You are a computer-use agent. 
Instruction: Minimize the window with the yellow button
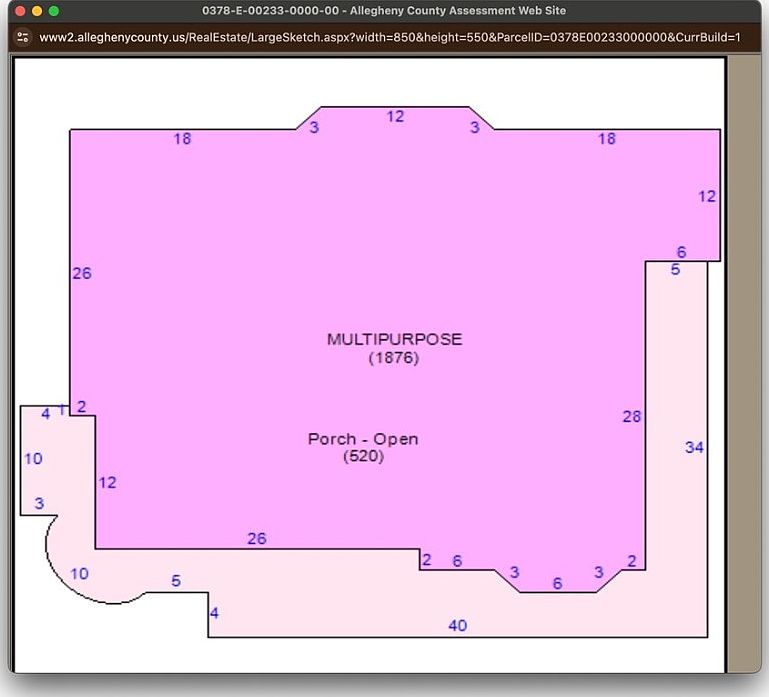tap(37, 10)
